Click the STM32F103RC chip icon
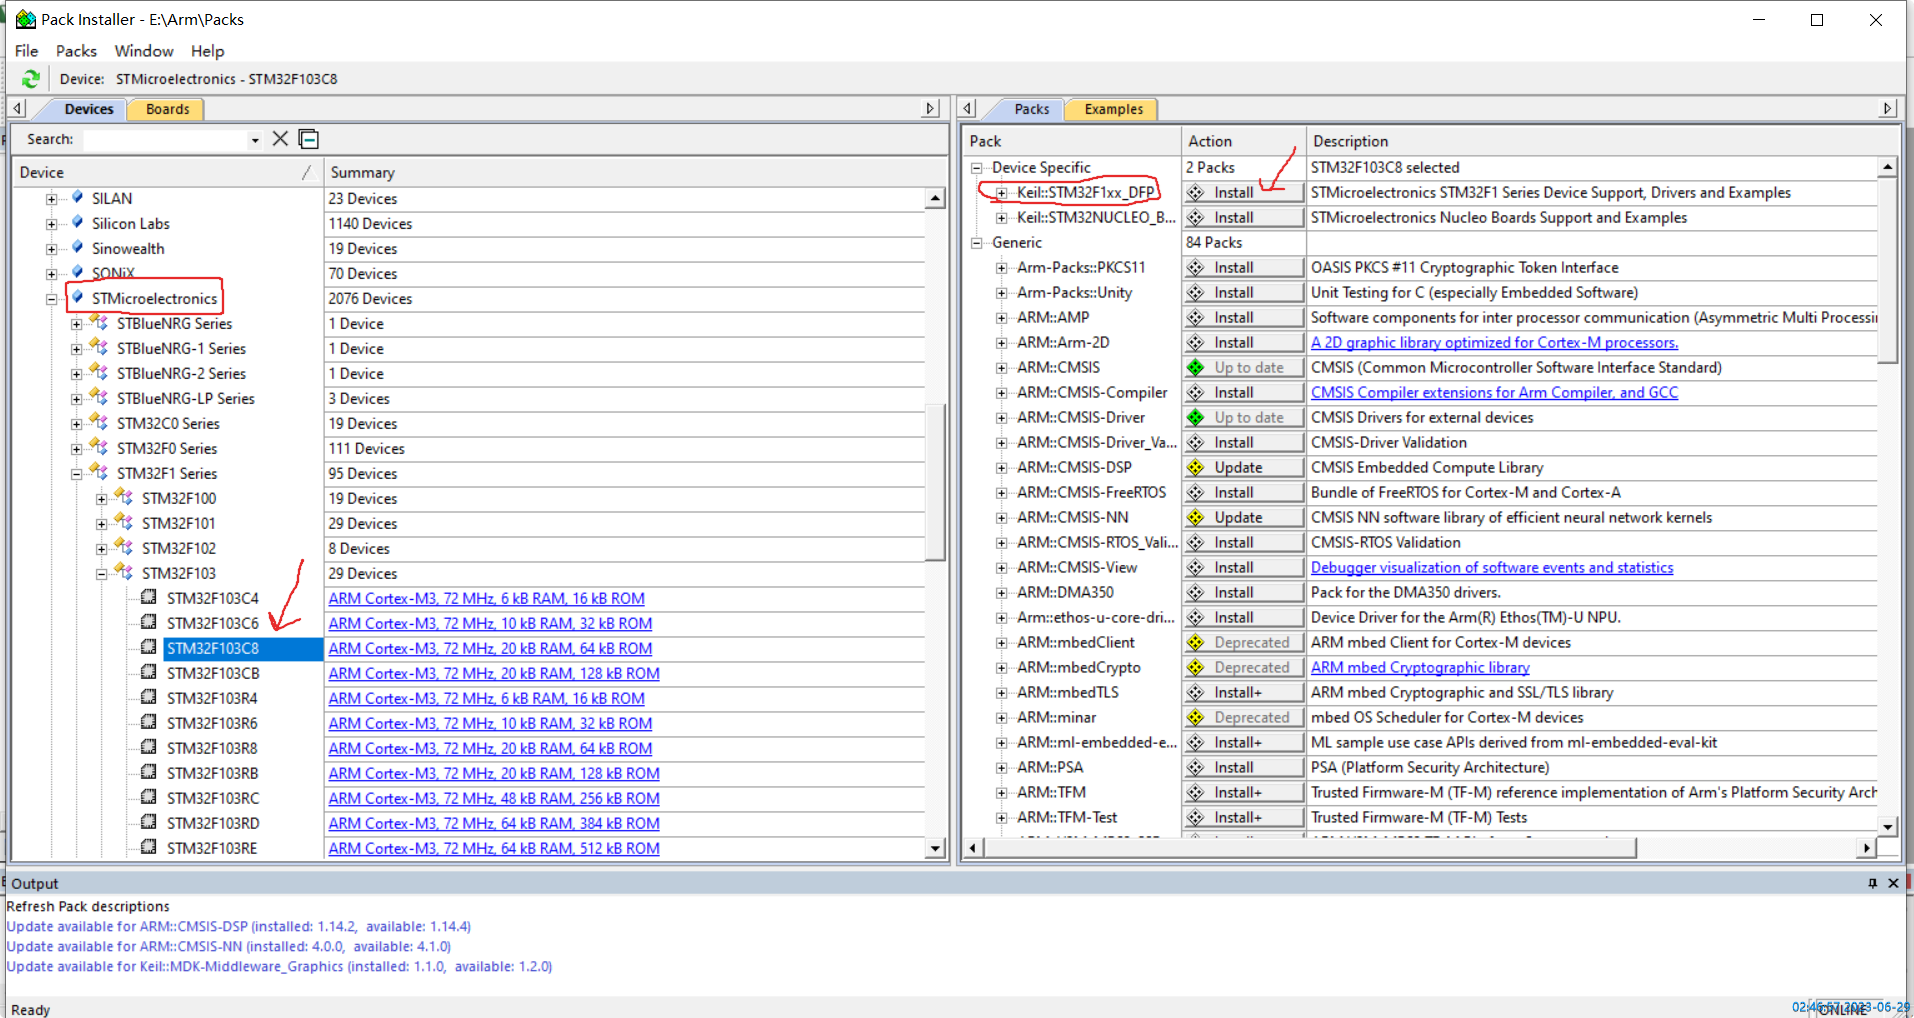Image resolution: width=1914 pixels, height=1018 pixels. (148, 797)
